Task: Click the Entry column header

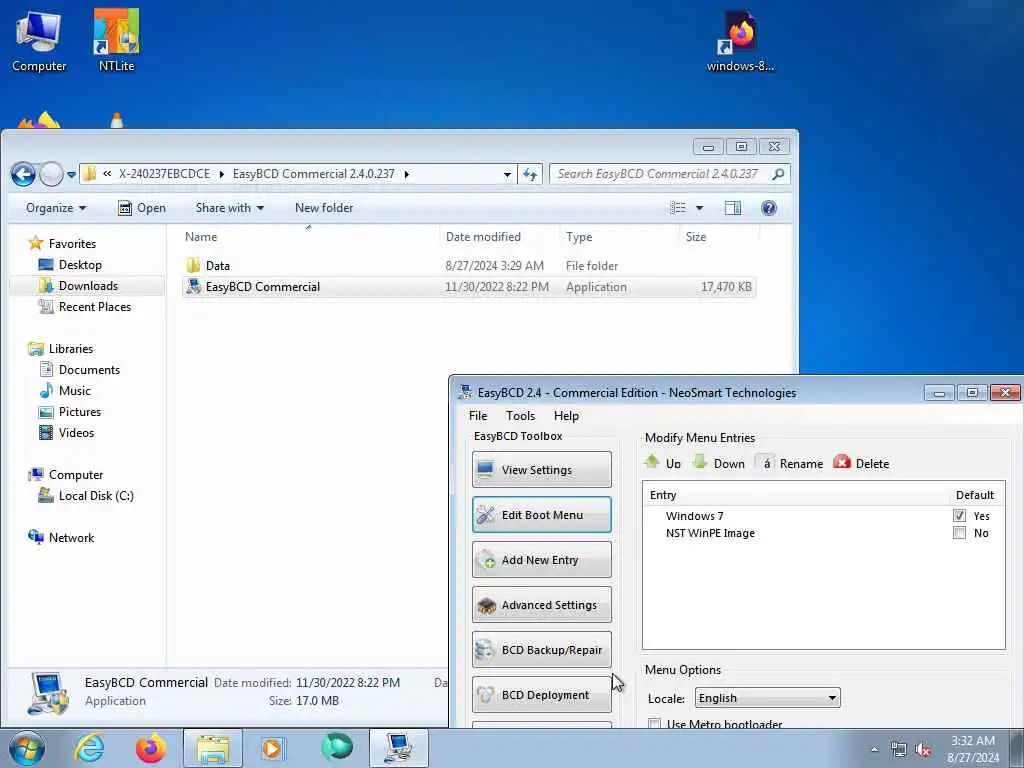Action: click(663, 495)
